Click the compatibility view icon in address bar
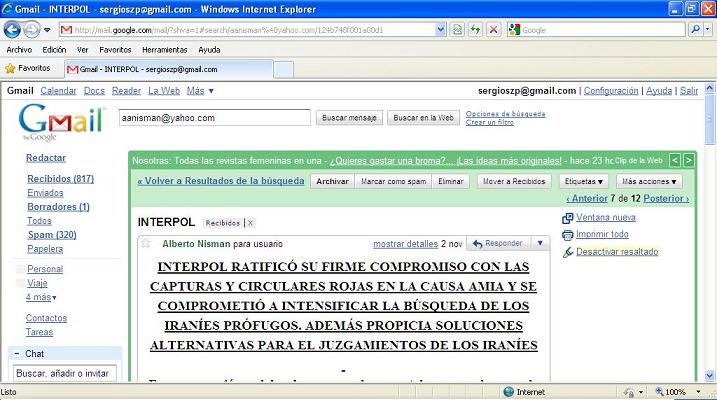The width and height of the screenshot is (717, 400). pos(457,30)
